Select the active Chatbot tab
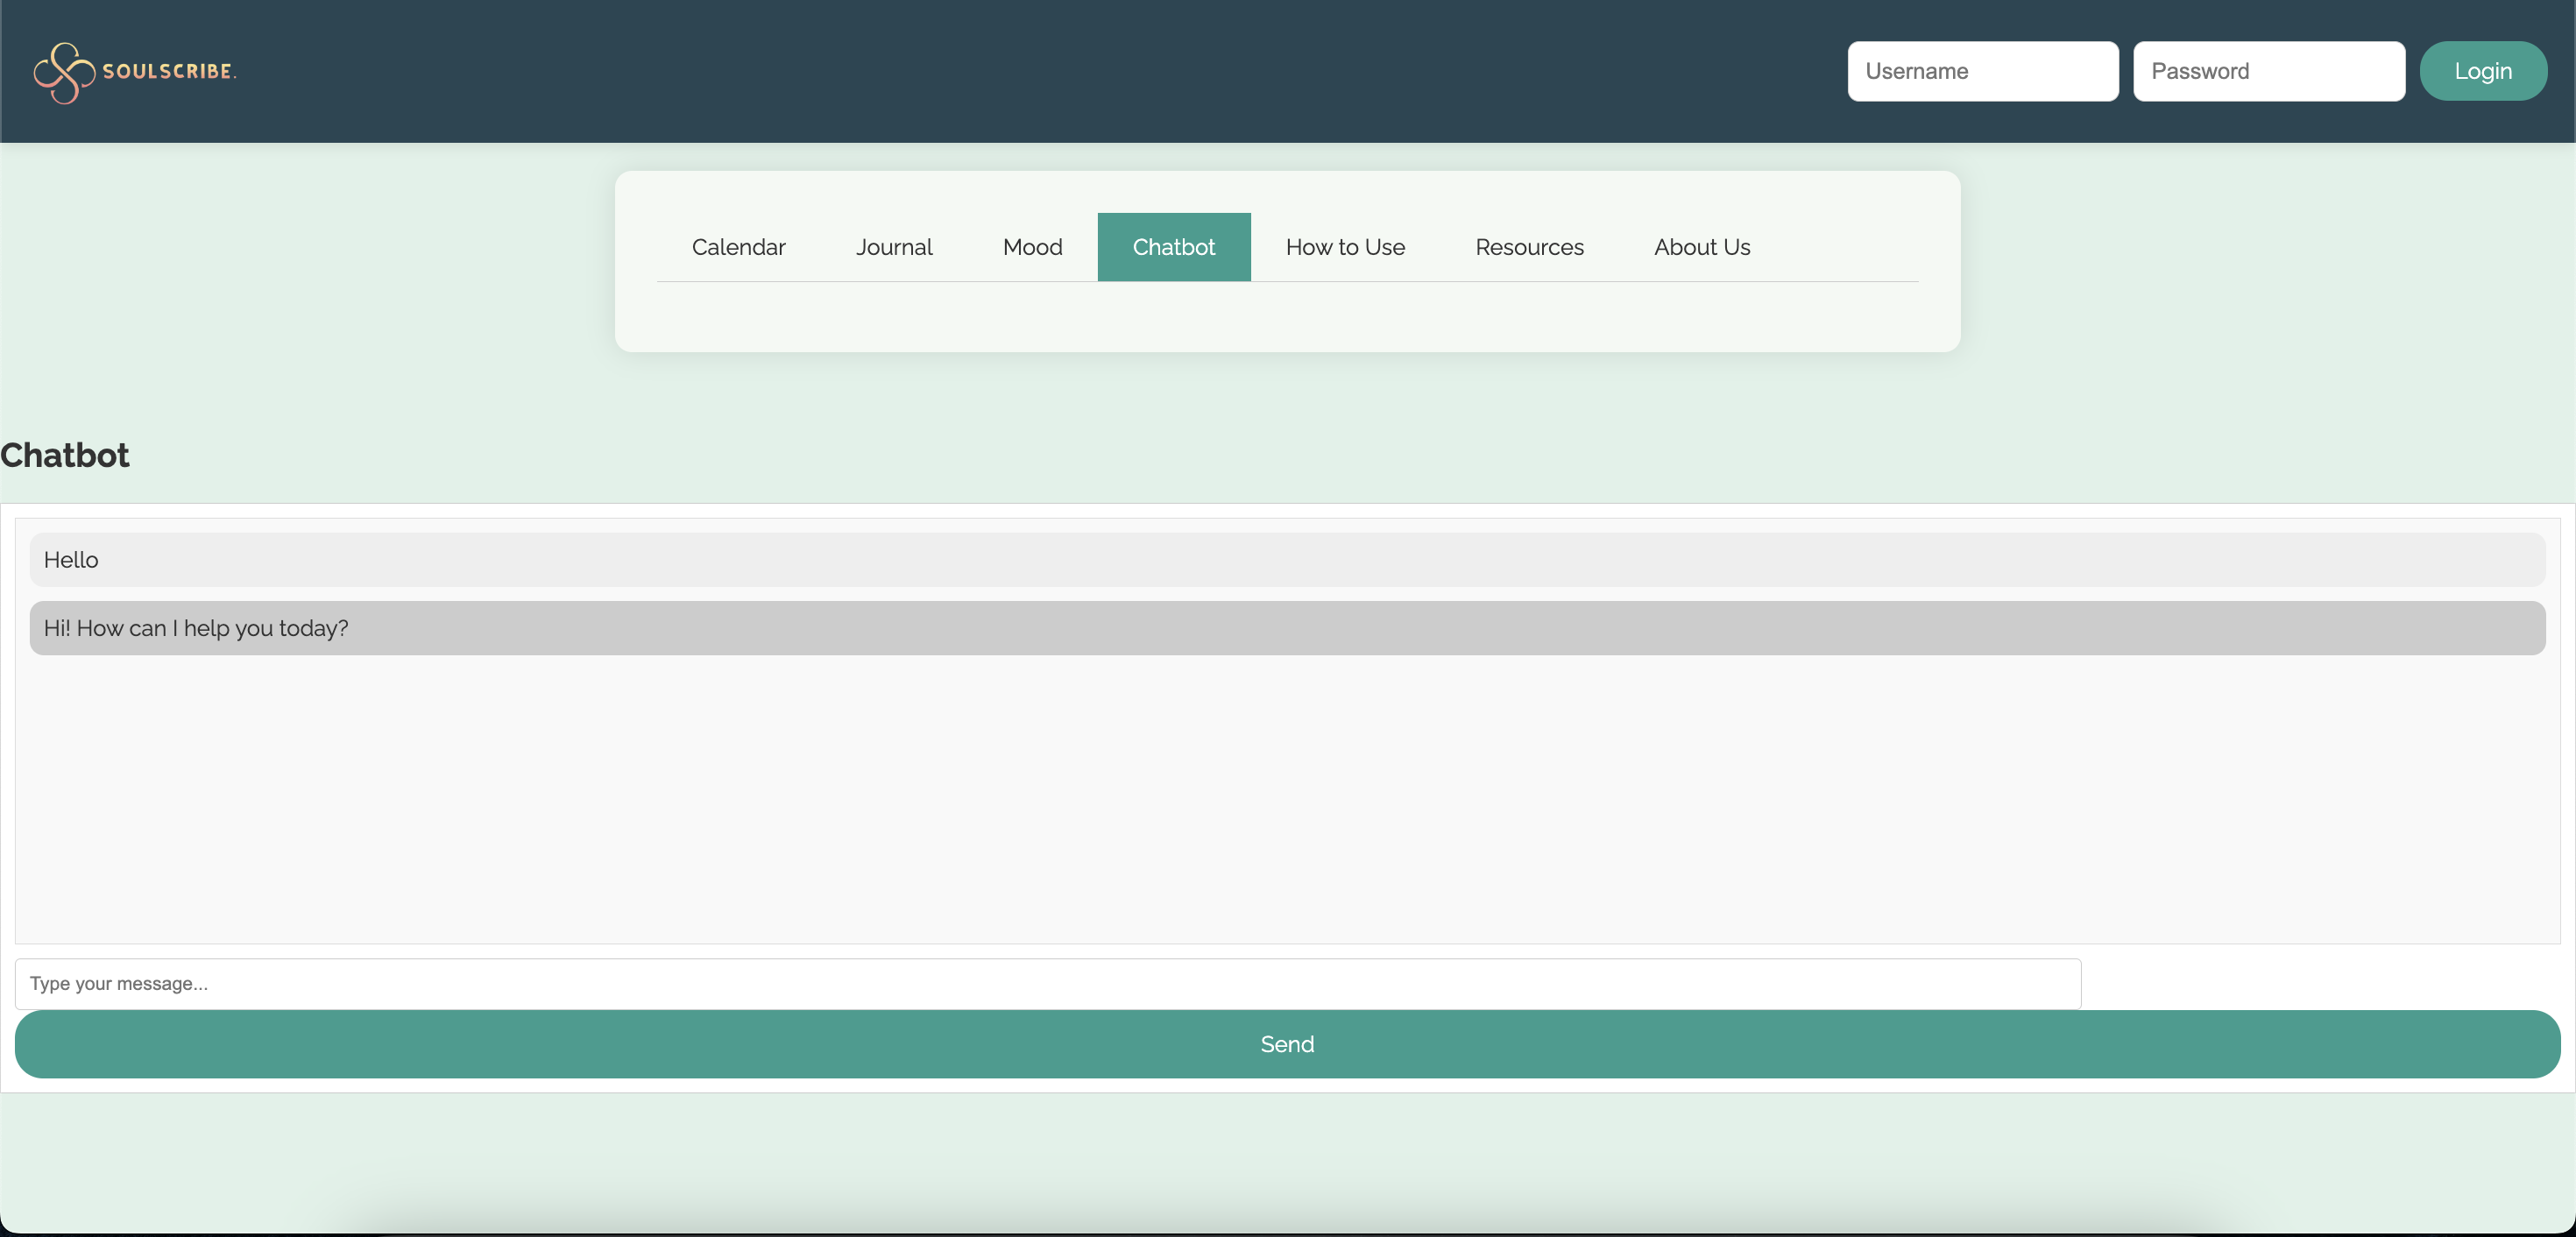2576x1237 pixels. point(1173,247)
